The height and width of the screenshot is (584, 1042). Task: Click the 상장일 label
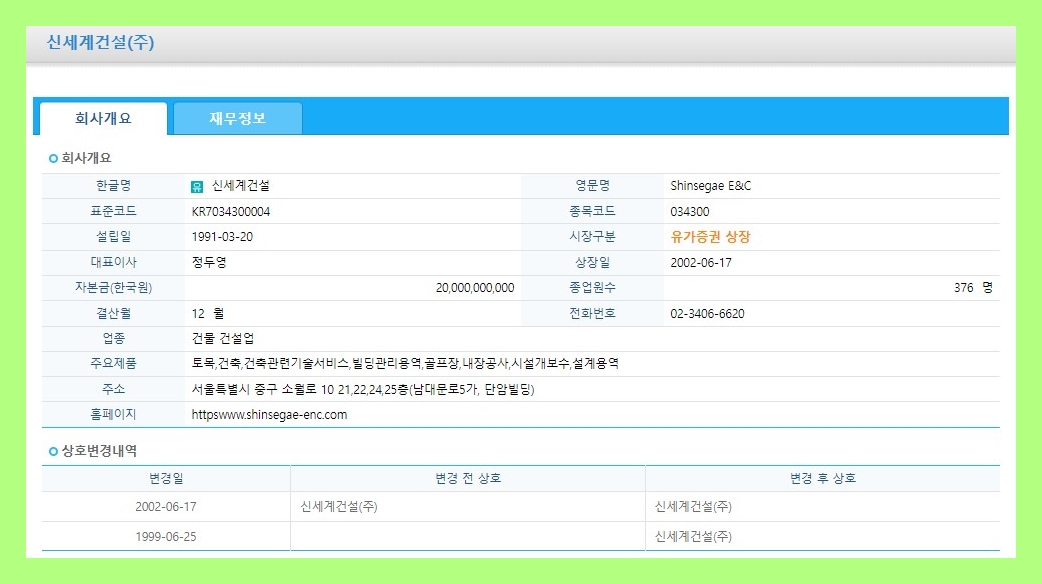pyautogui.click(x=593, y=262)
